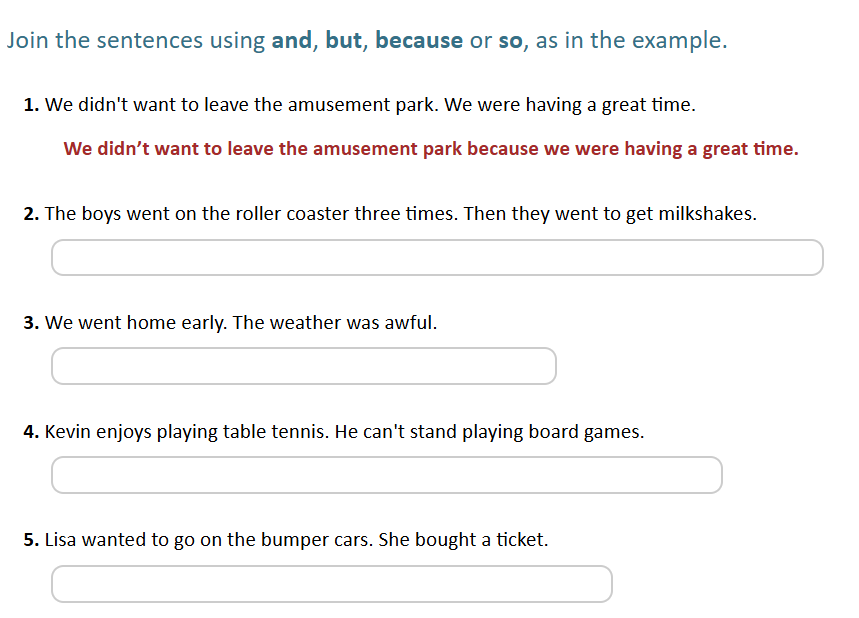Click the number label '2' beside its sentence
The image size is (859, 618).
29,213
